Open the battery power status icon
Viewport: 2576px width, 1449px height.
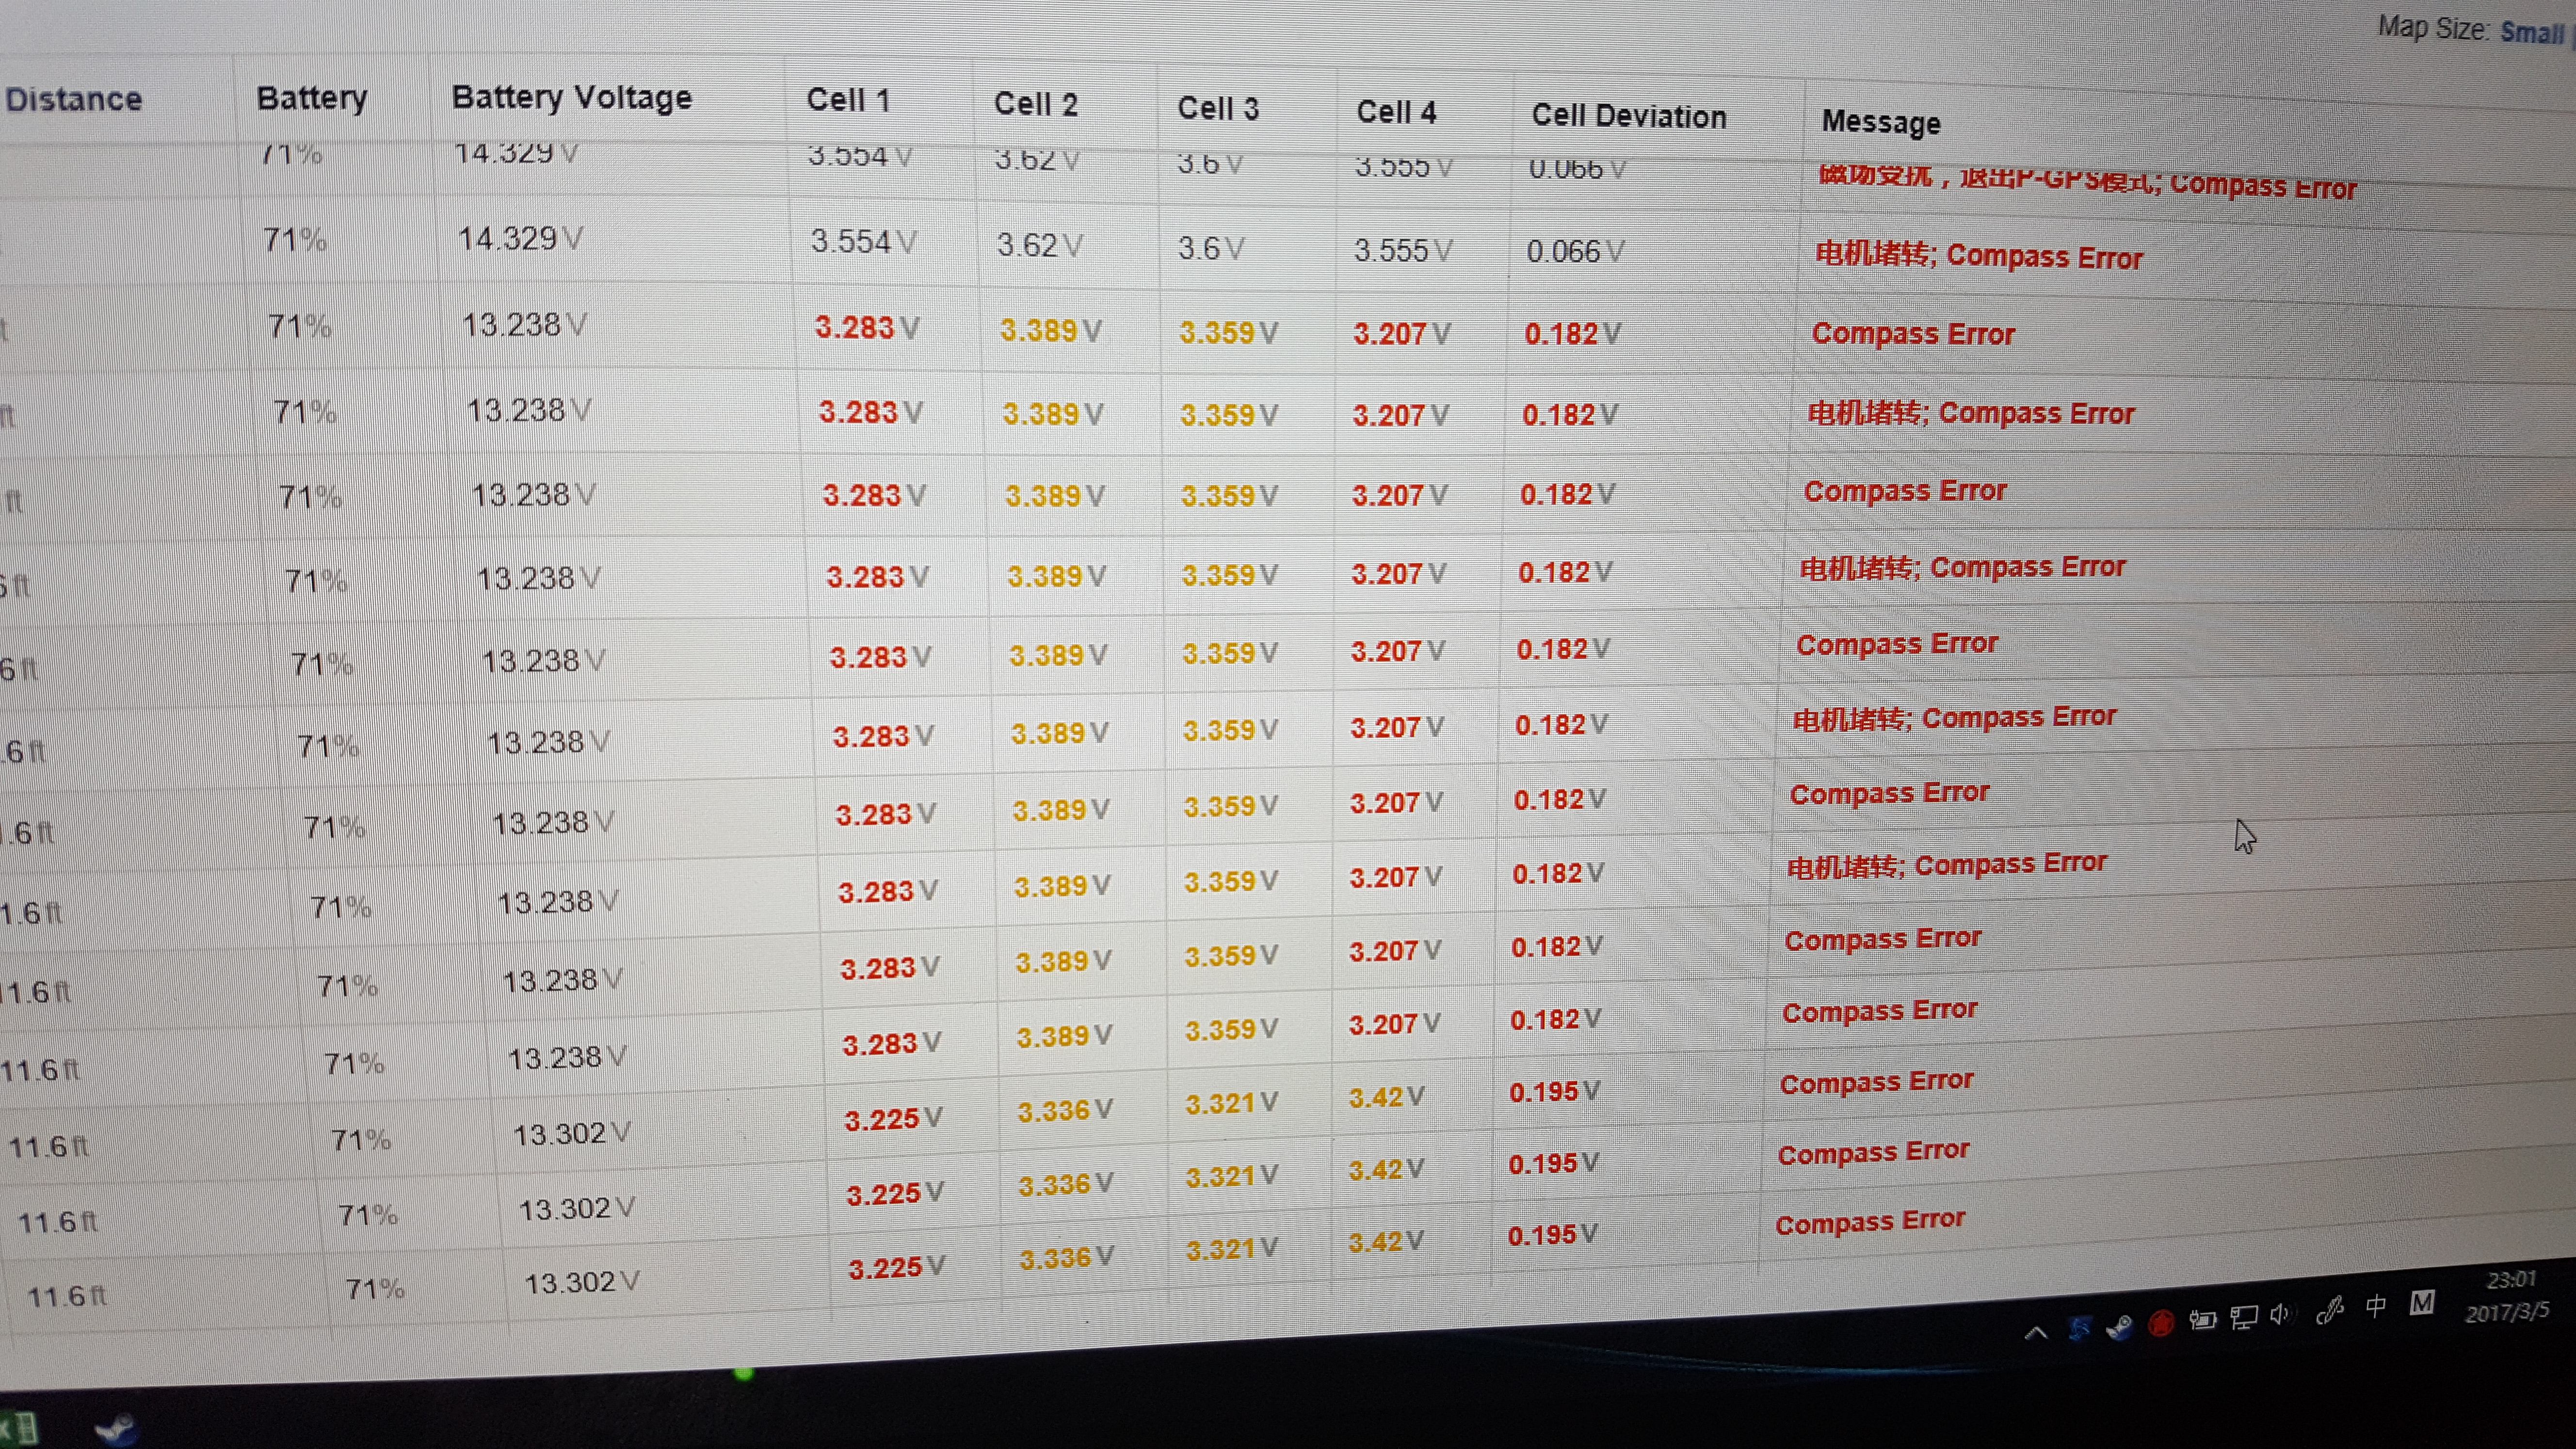[2202, 1320]
